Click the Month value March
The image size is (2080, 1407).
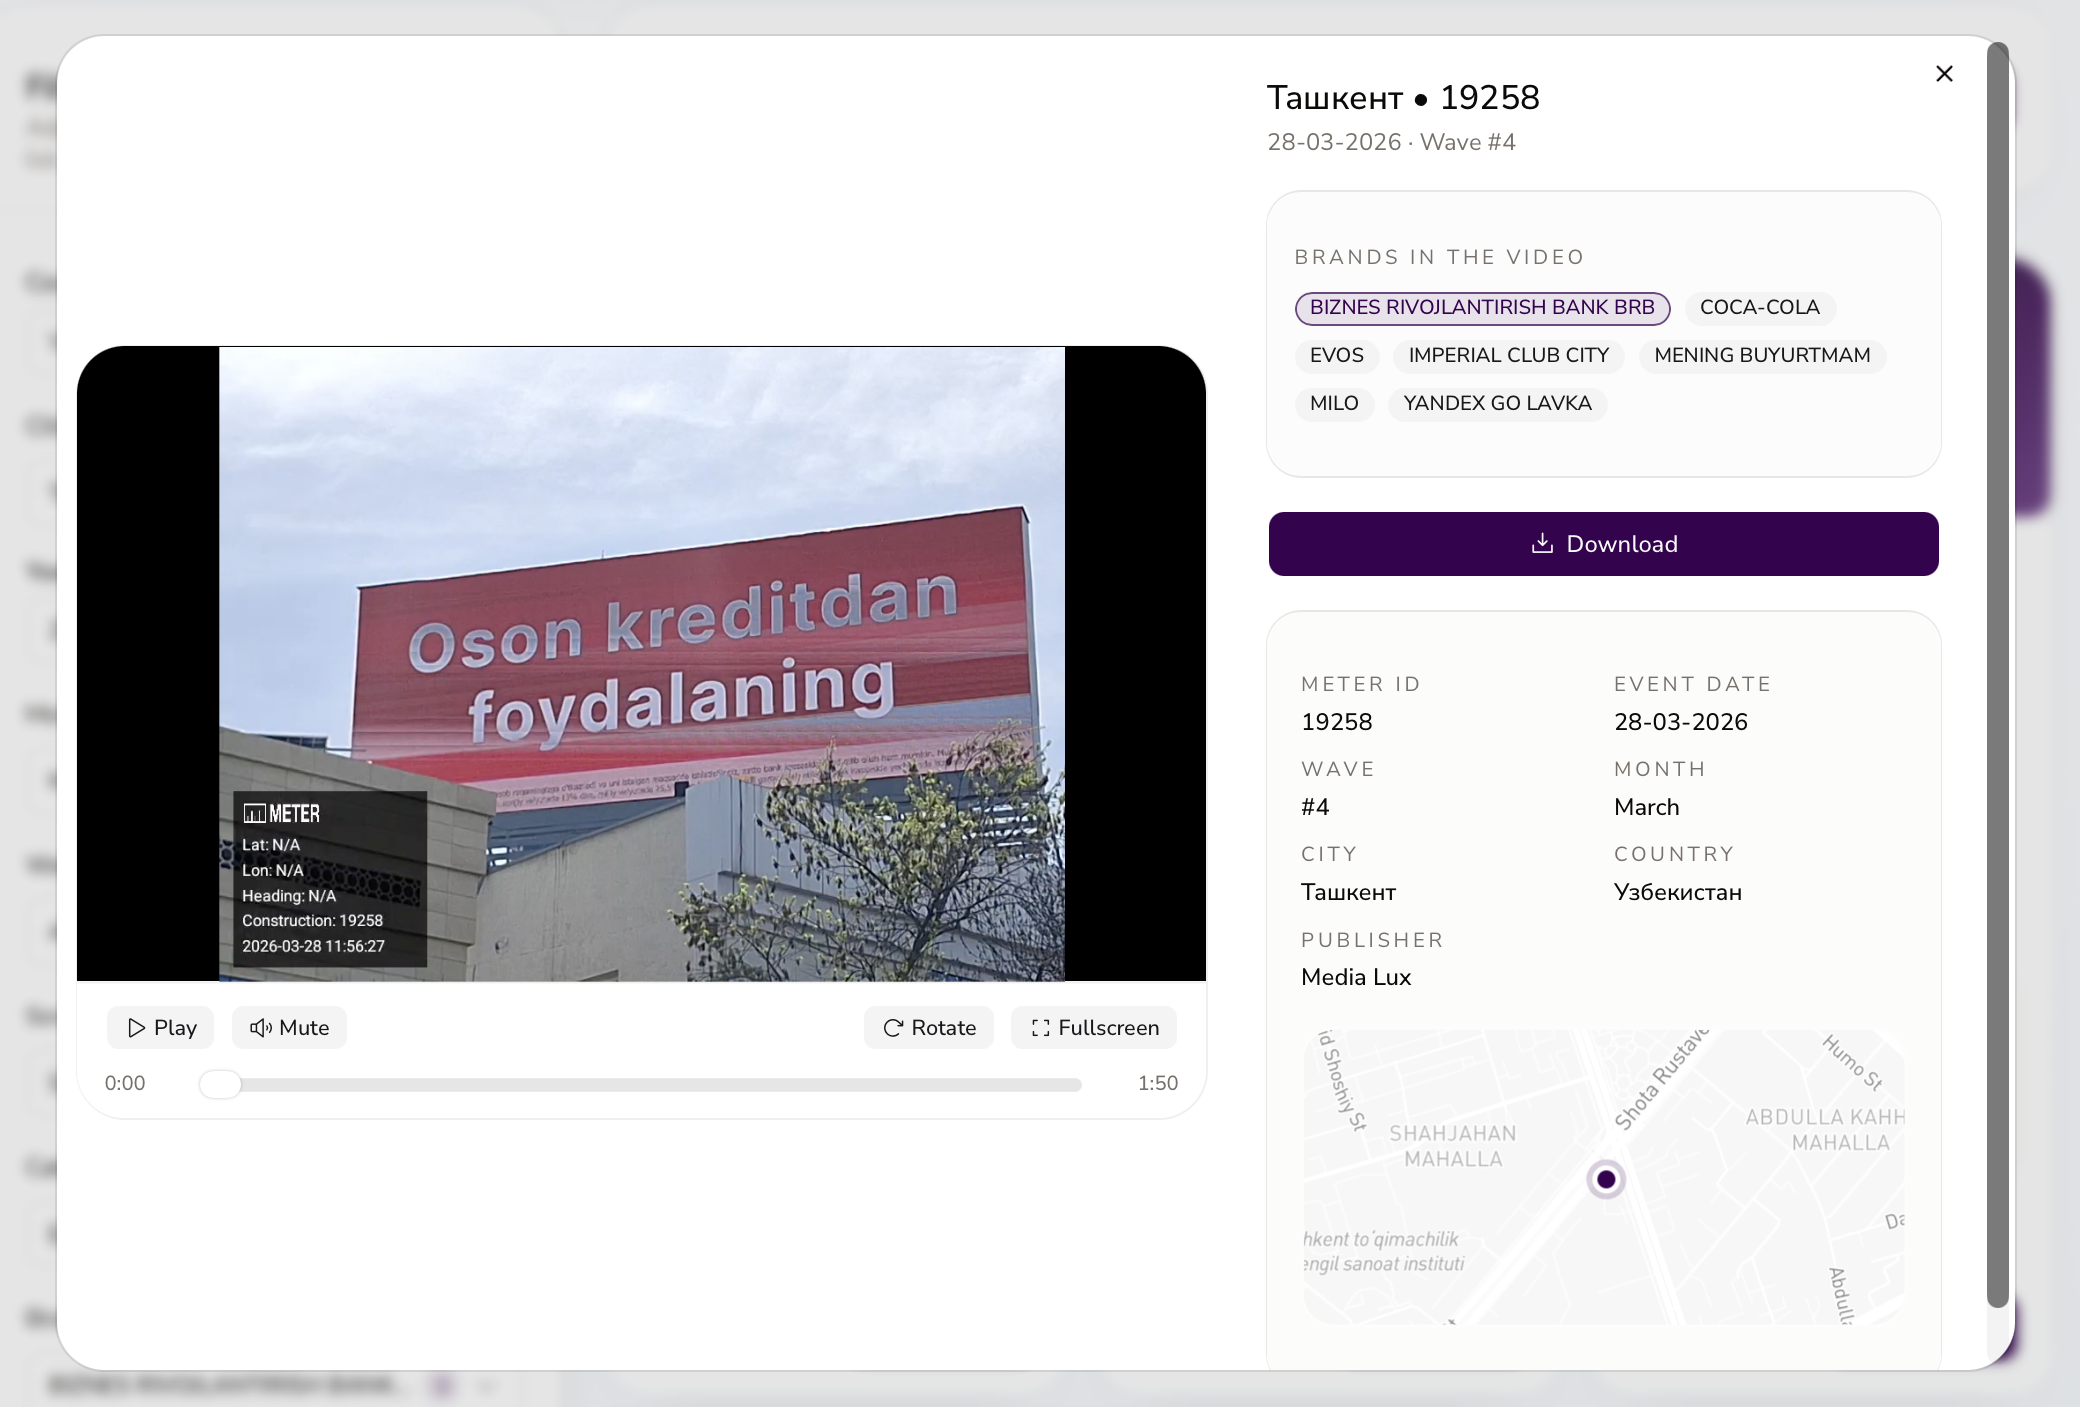click(x=1646, y=807)
